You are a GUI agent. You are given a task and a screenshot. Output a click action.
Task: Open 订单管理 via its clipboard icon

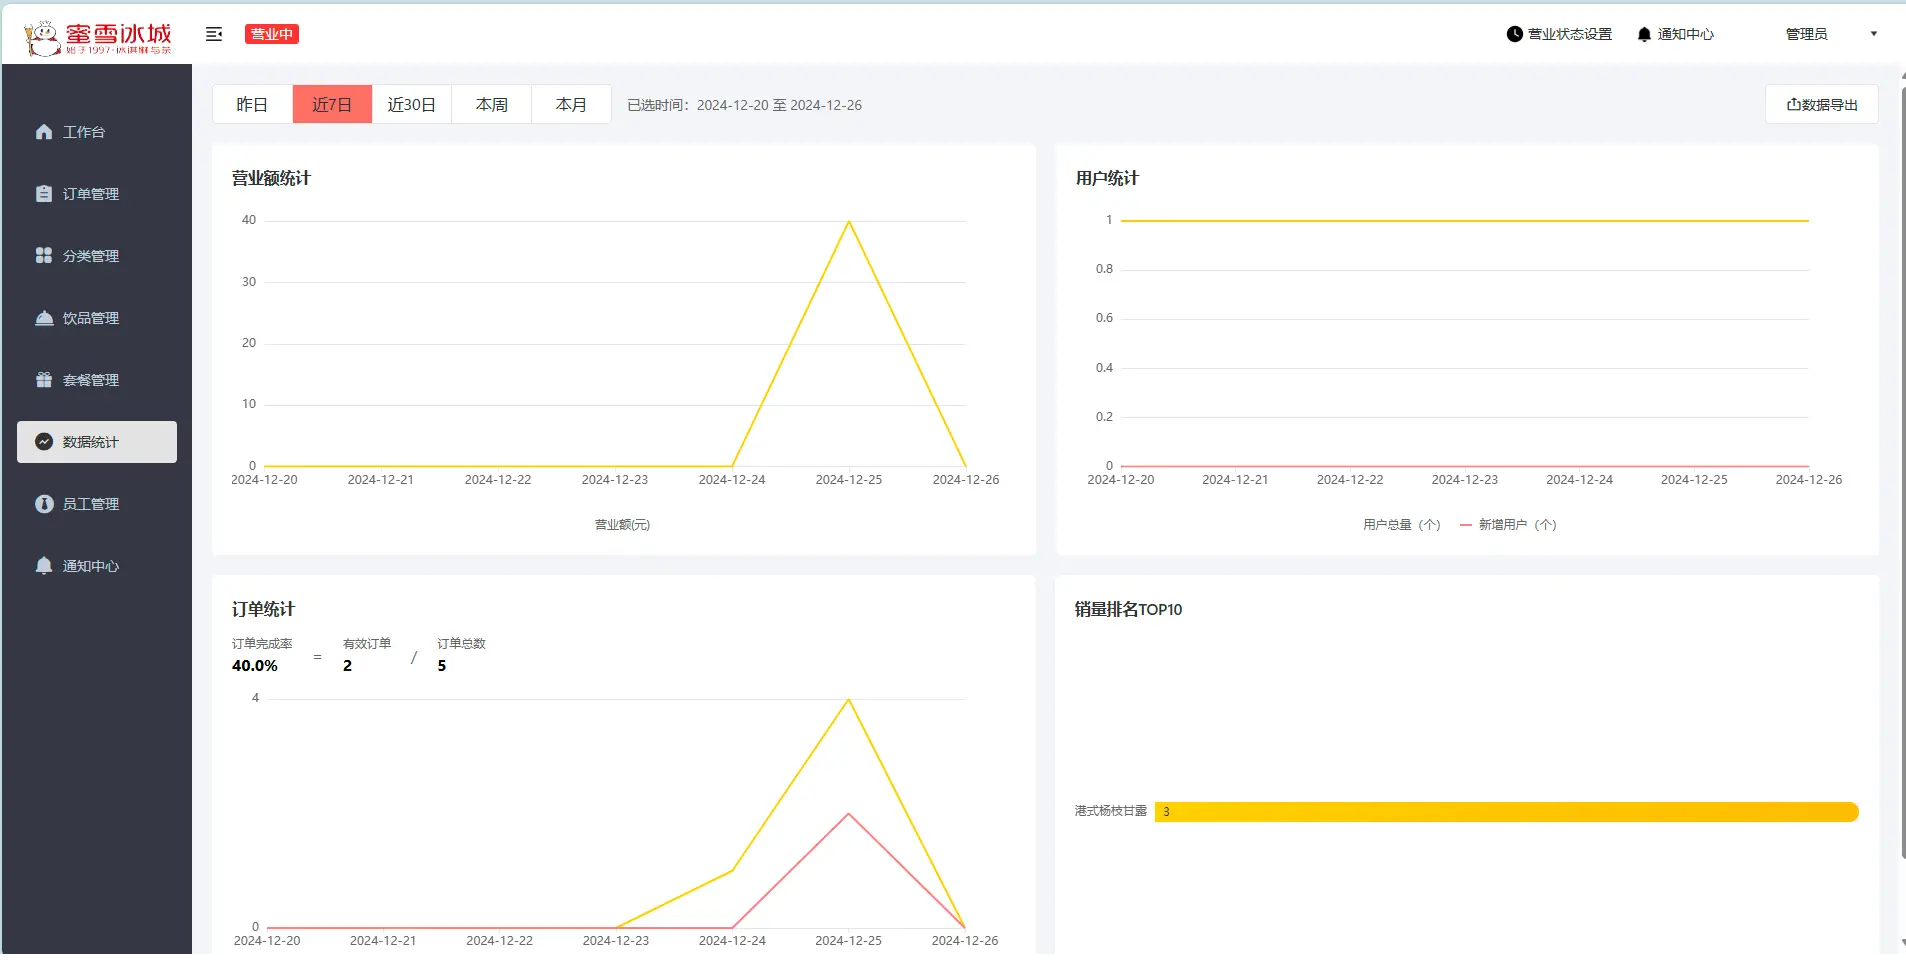(44, 194)
